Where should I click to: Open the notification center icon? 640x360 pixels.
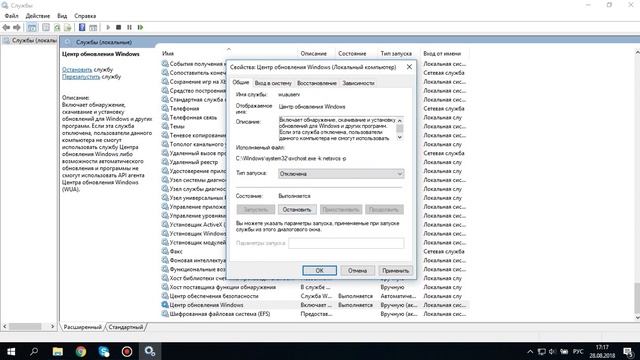629,351
